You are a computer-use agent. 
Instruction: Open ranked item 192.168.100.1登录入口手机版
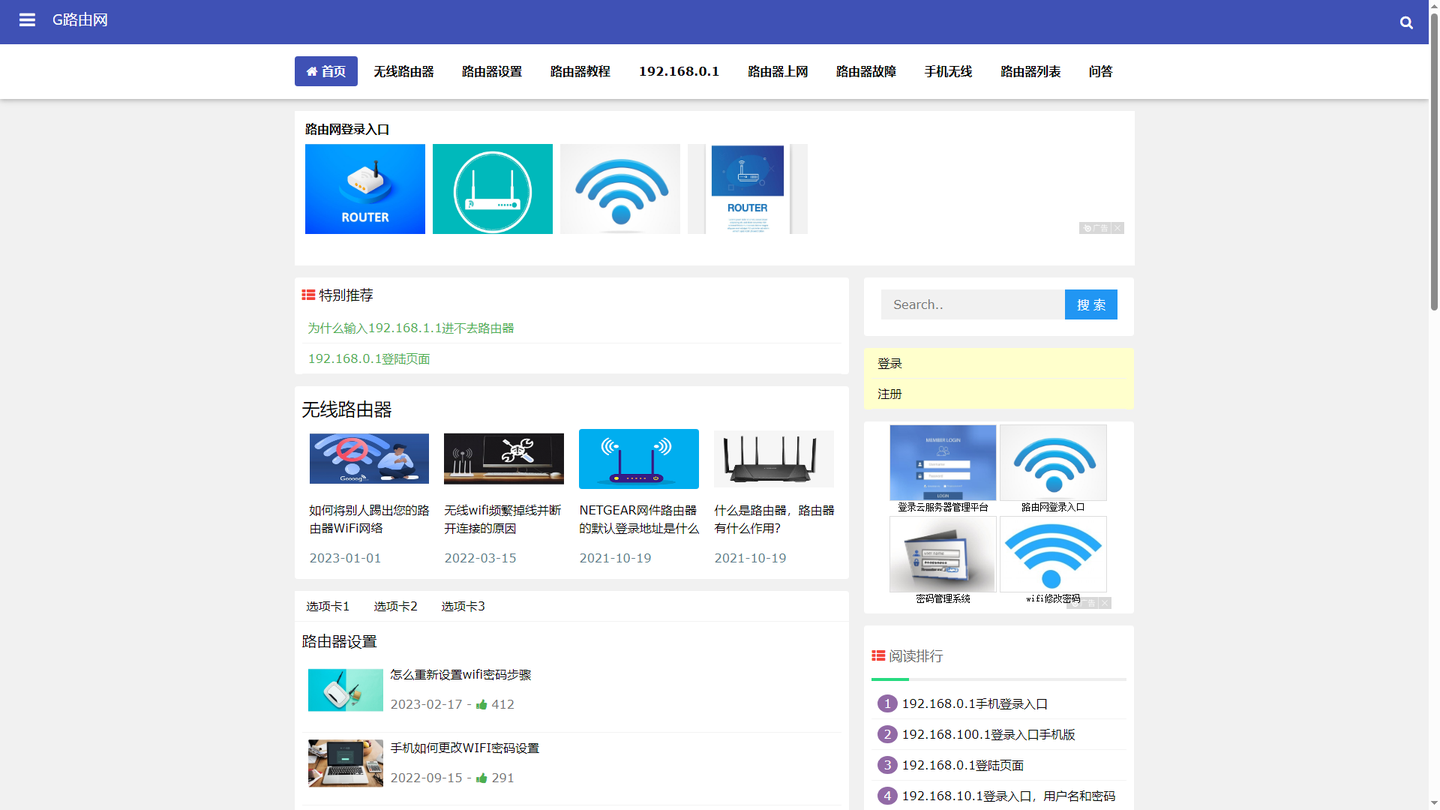point(989,735)
